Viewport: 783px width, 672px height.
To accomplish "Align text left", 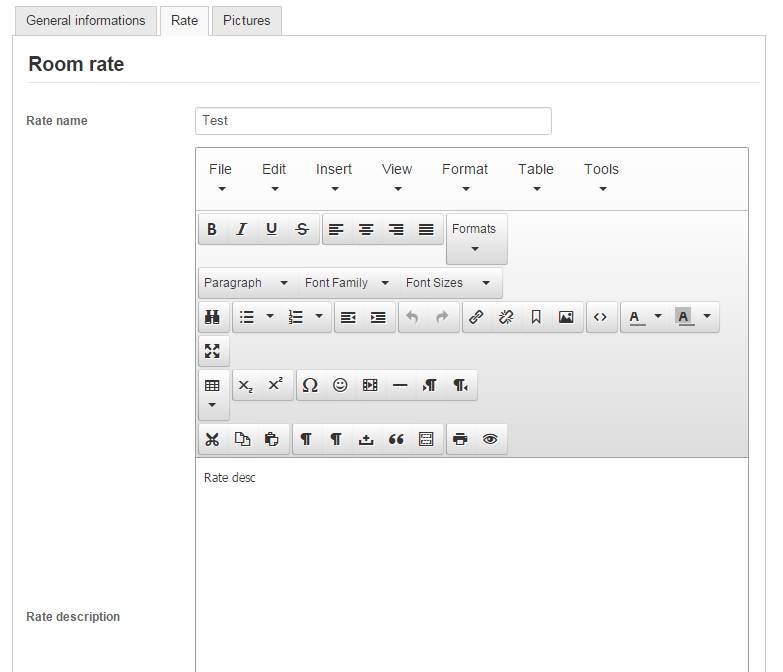I will tap(337, 229).
